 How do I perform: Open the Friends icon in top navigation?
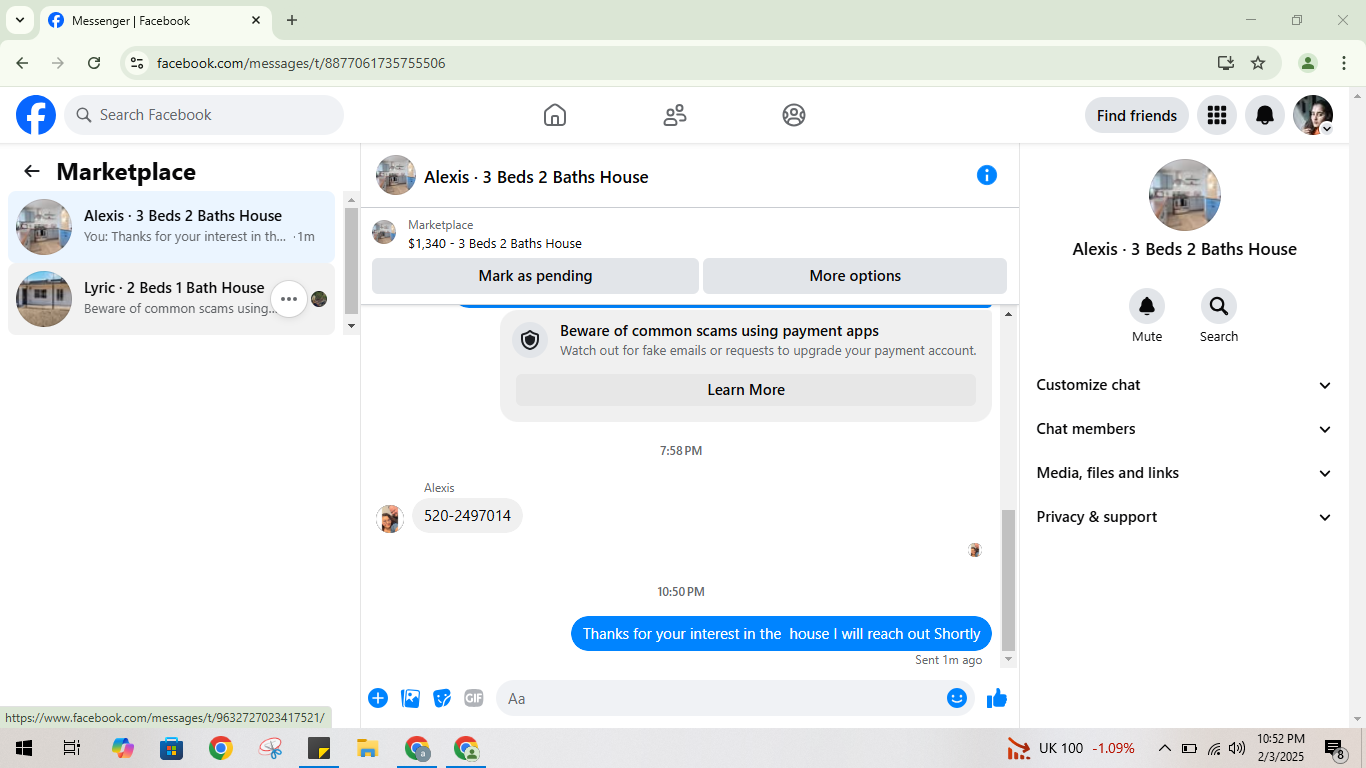[x=675, y=115]
